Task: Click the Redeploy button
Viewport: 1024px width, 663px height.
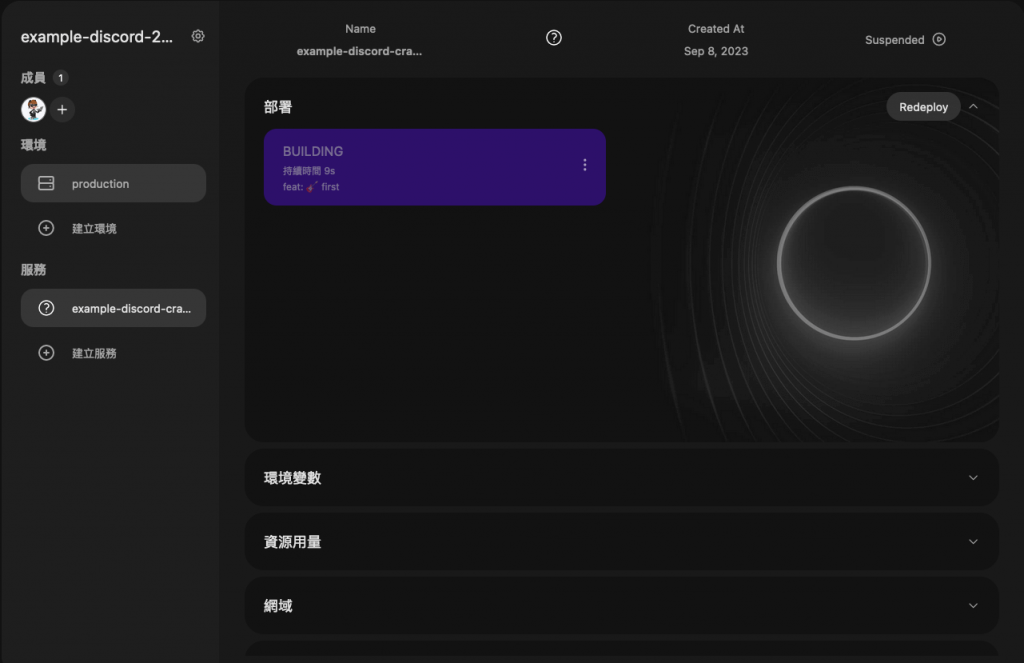Action: tap(923, 106)
